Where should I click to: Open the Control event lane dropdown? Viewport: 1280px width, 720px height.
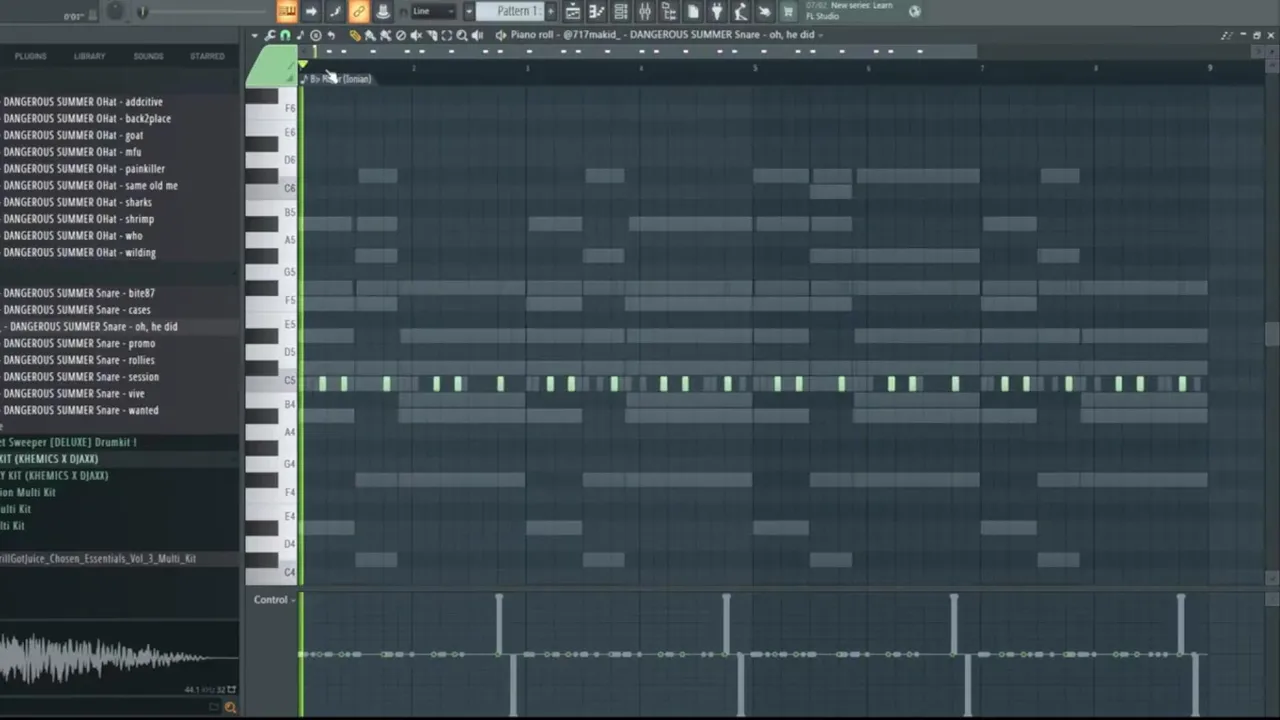coord(275,600)
